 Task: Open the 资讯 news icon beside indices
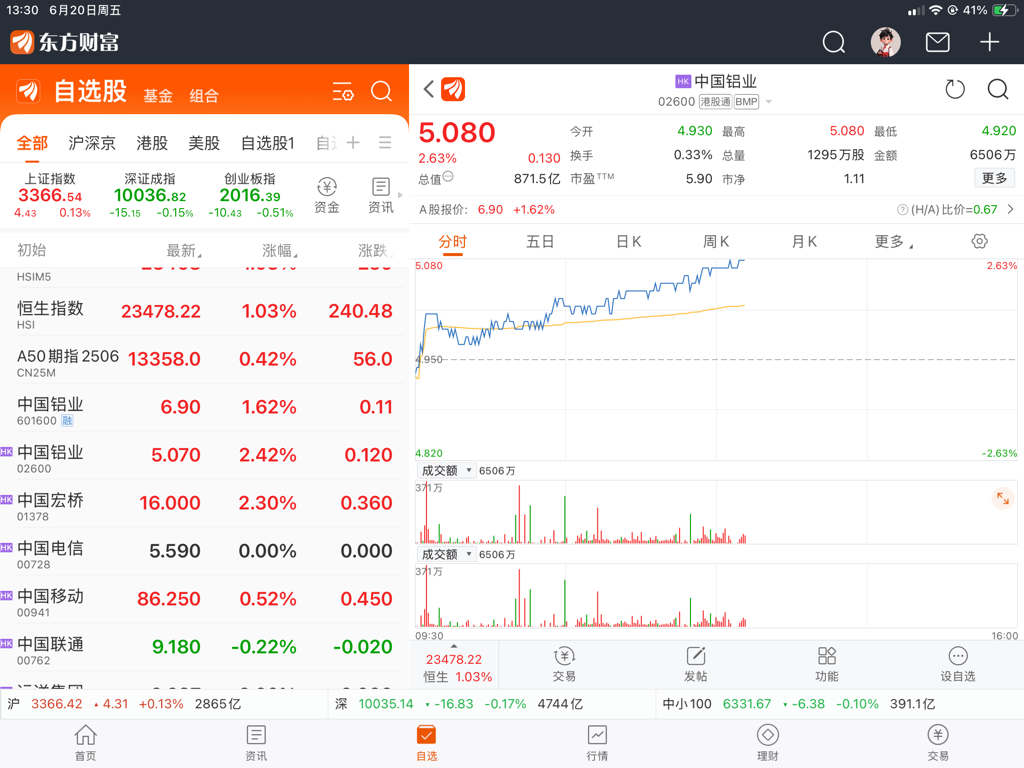tap(381, 196)
